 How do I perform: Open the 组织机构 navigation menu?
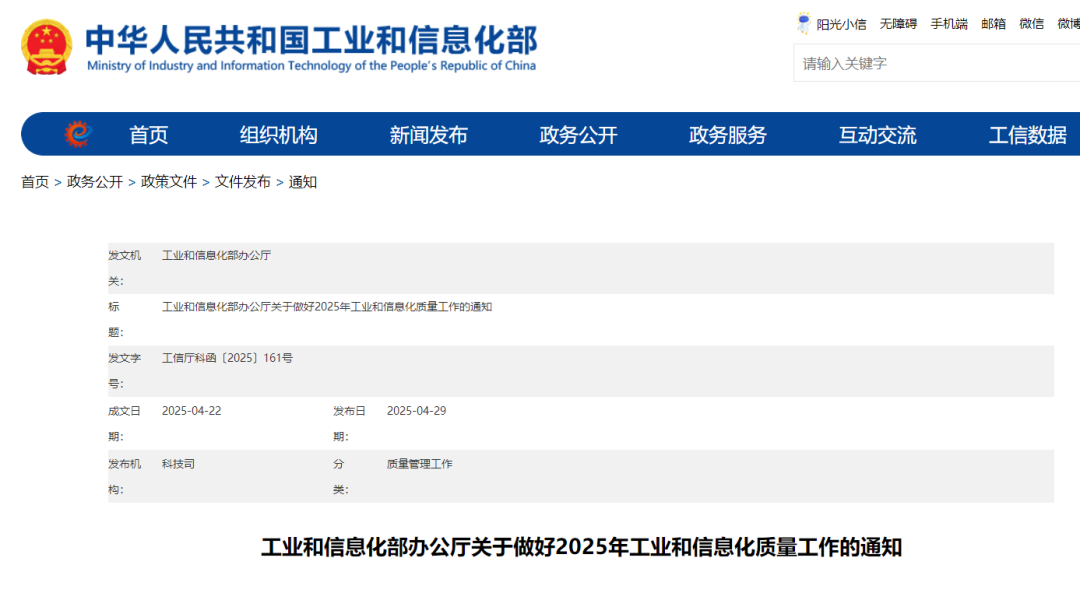click(278, 135)
